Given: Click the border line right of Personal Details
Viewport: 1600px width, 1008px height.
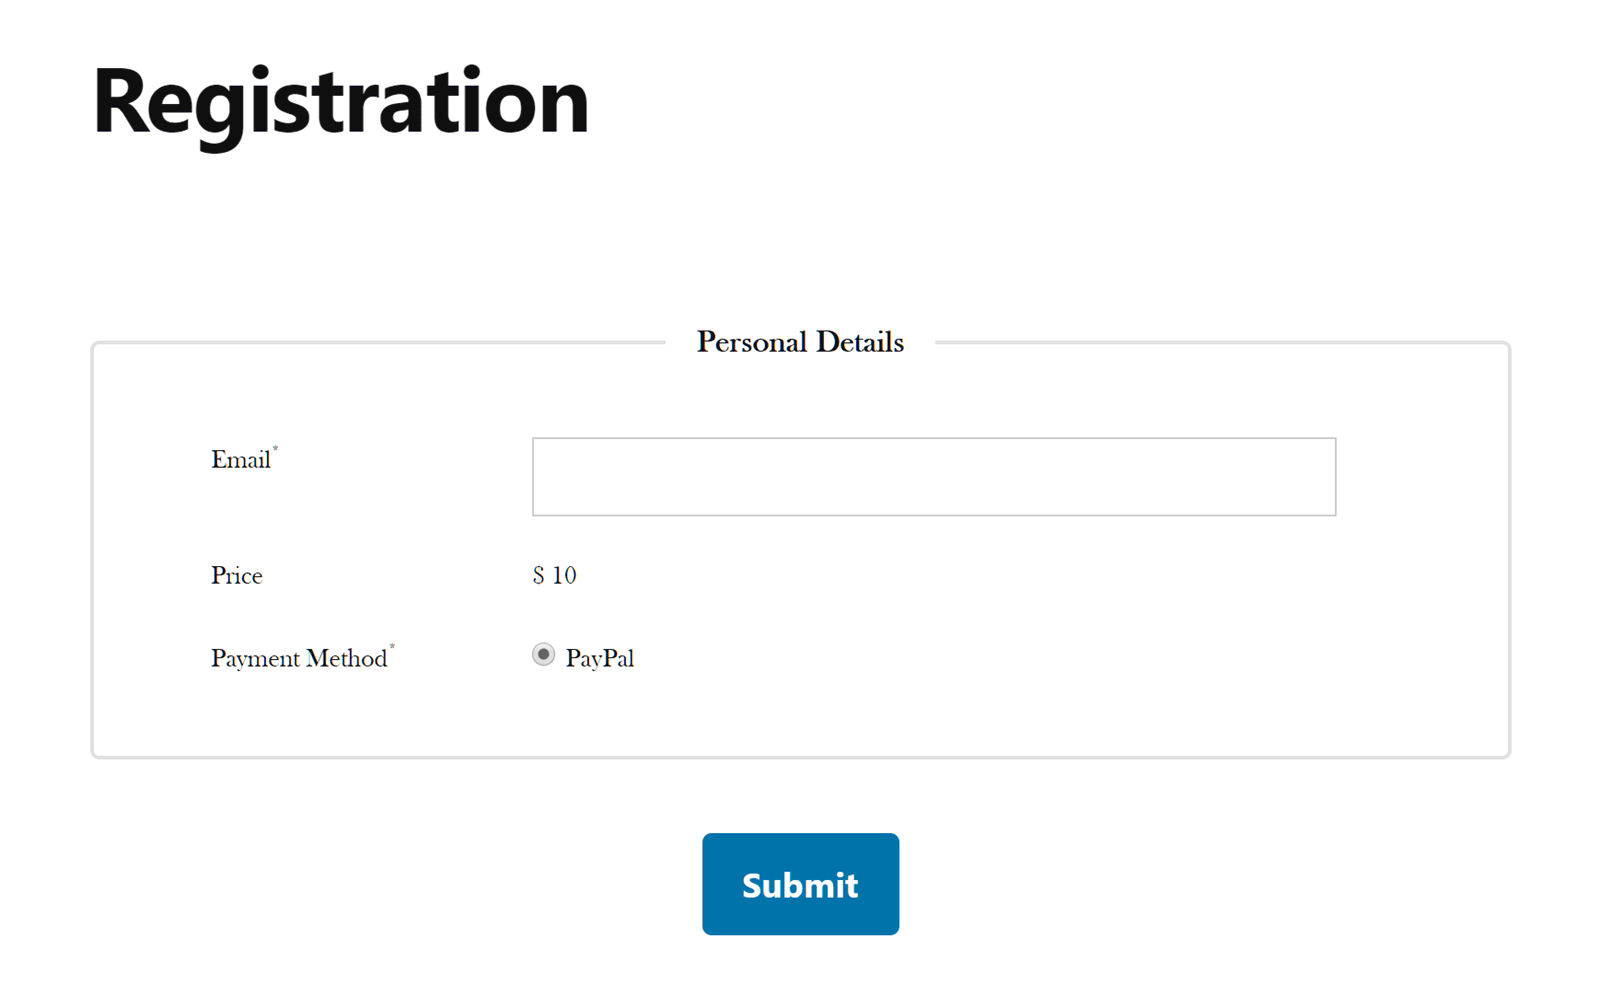Looking at the screenshot, I should click(1220, 343).
